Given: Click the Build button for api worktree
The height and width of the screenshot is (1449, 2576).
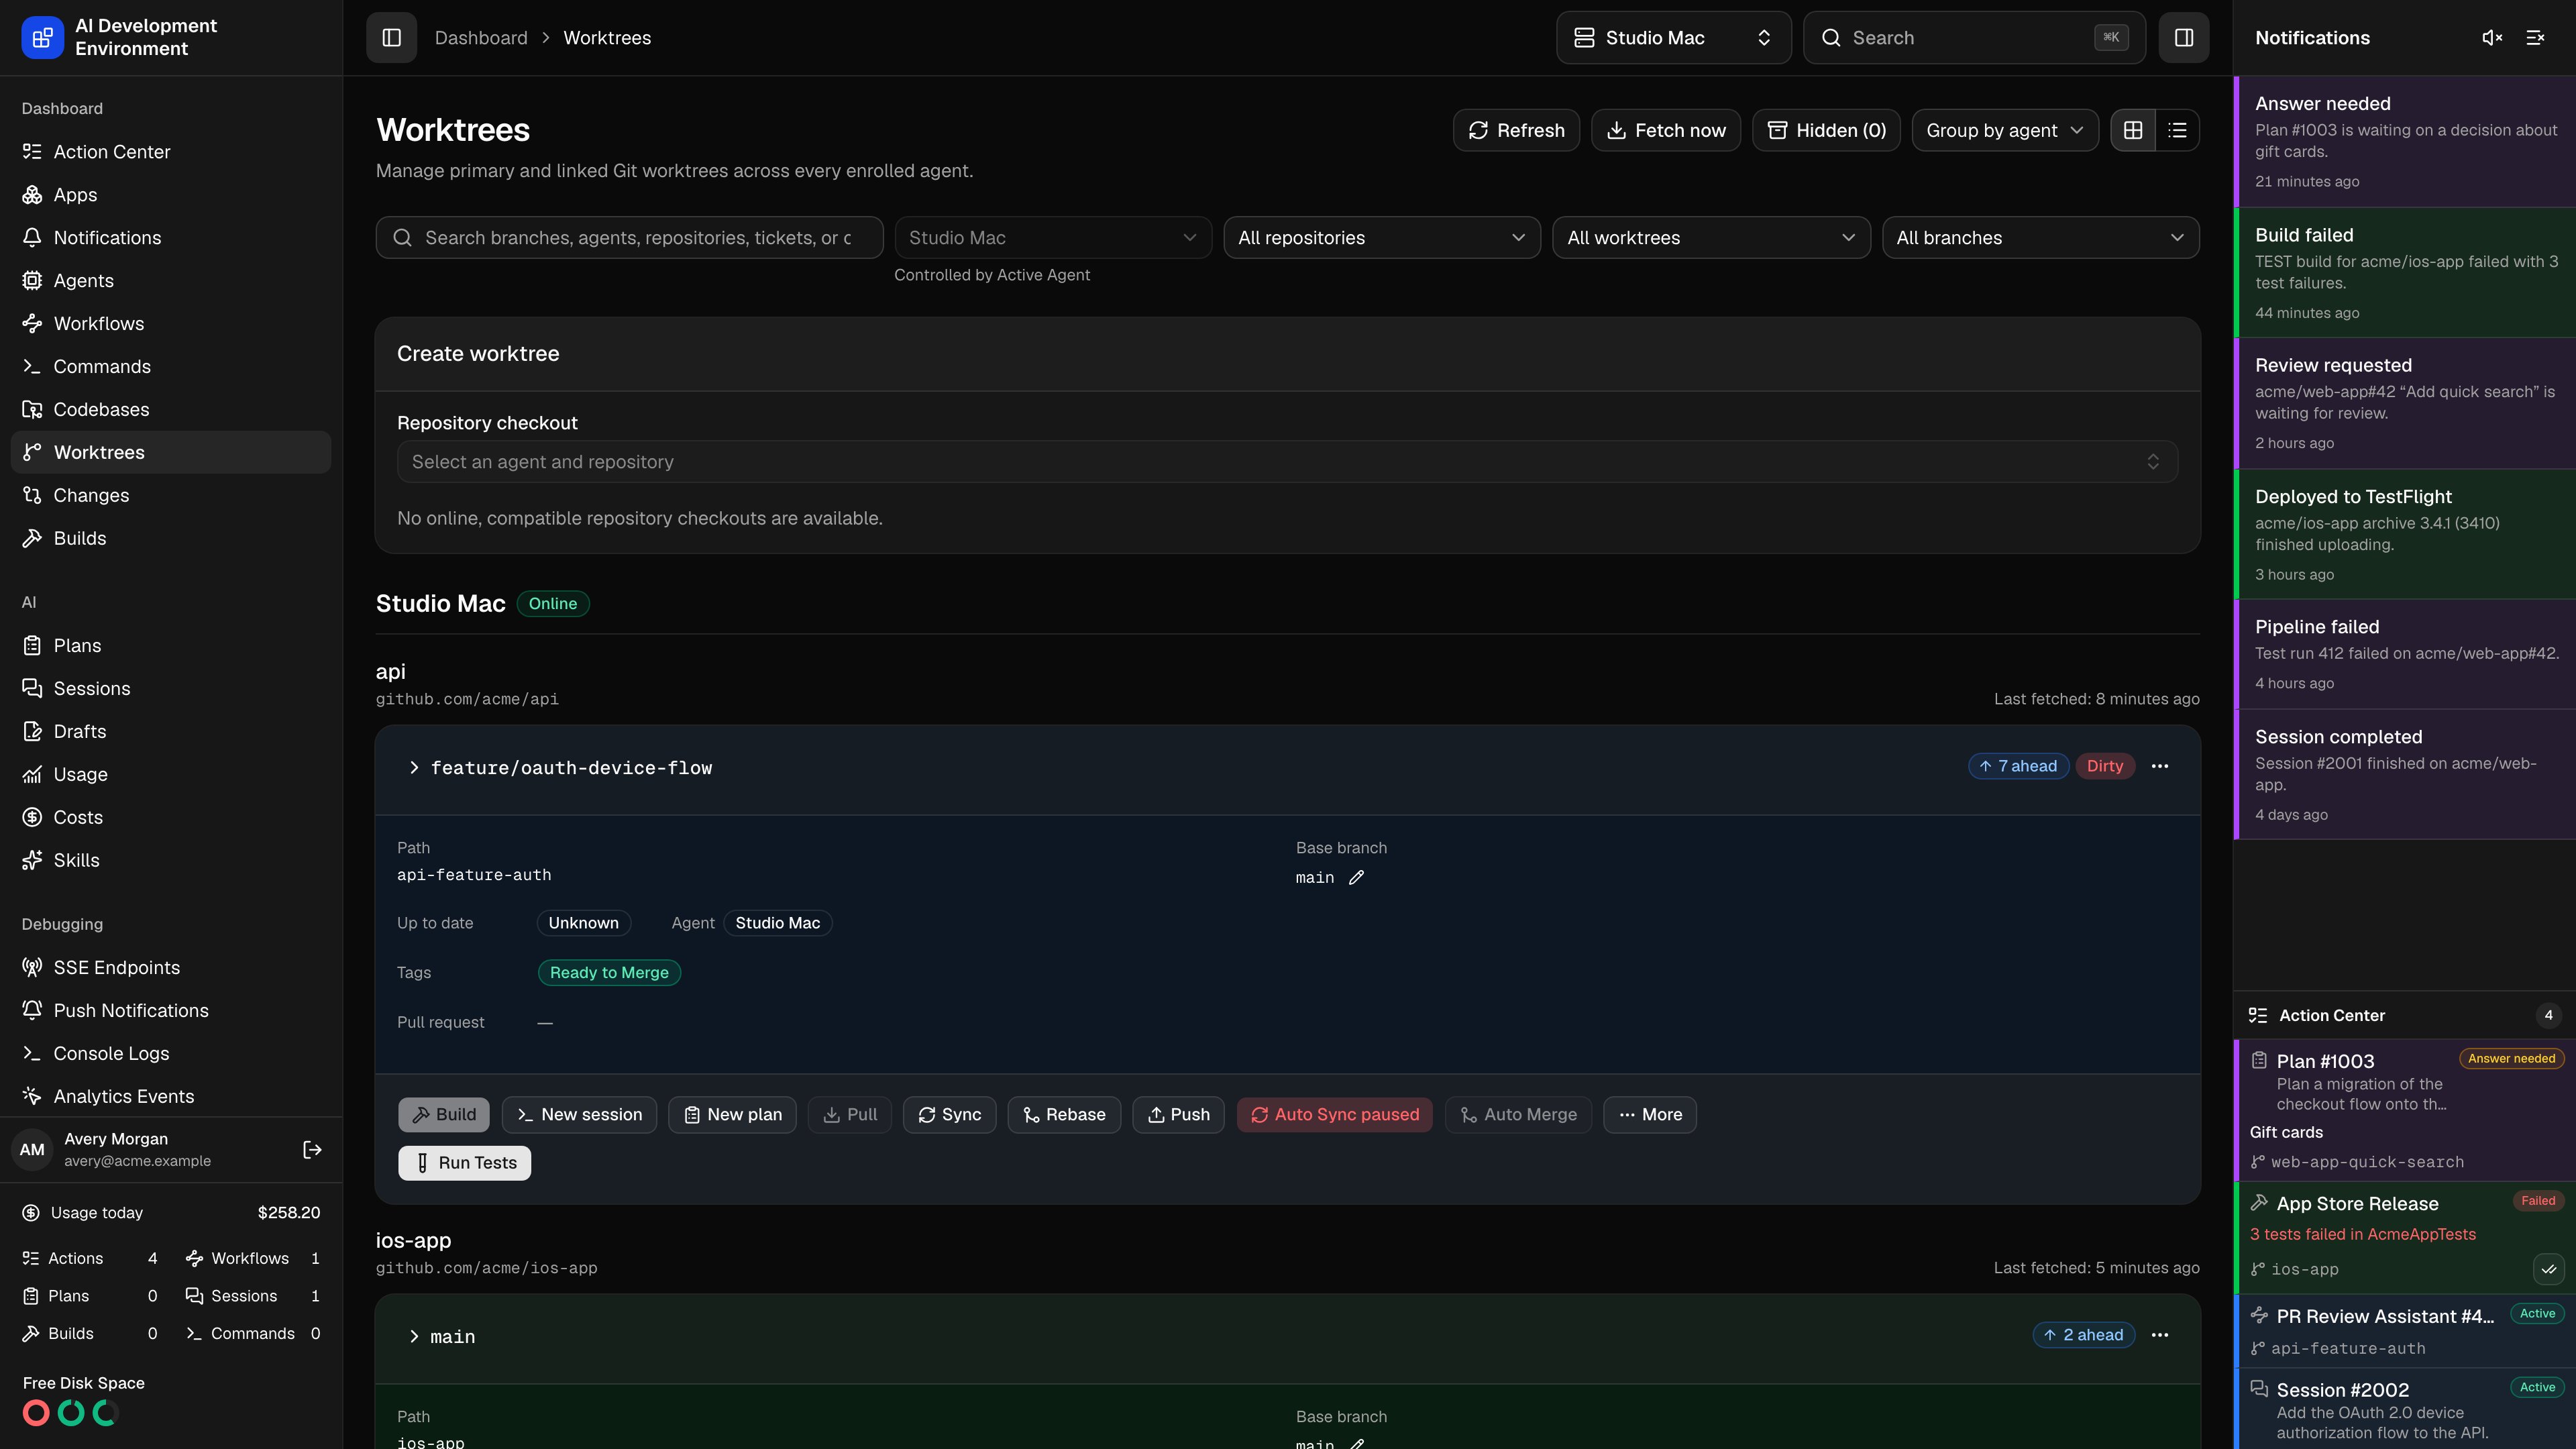Looking at the screenshot, I should (444, 1115).
